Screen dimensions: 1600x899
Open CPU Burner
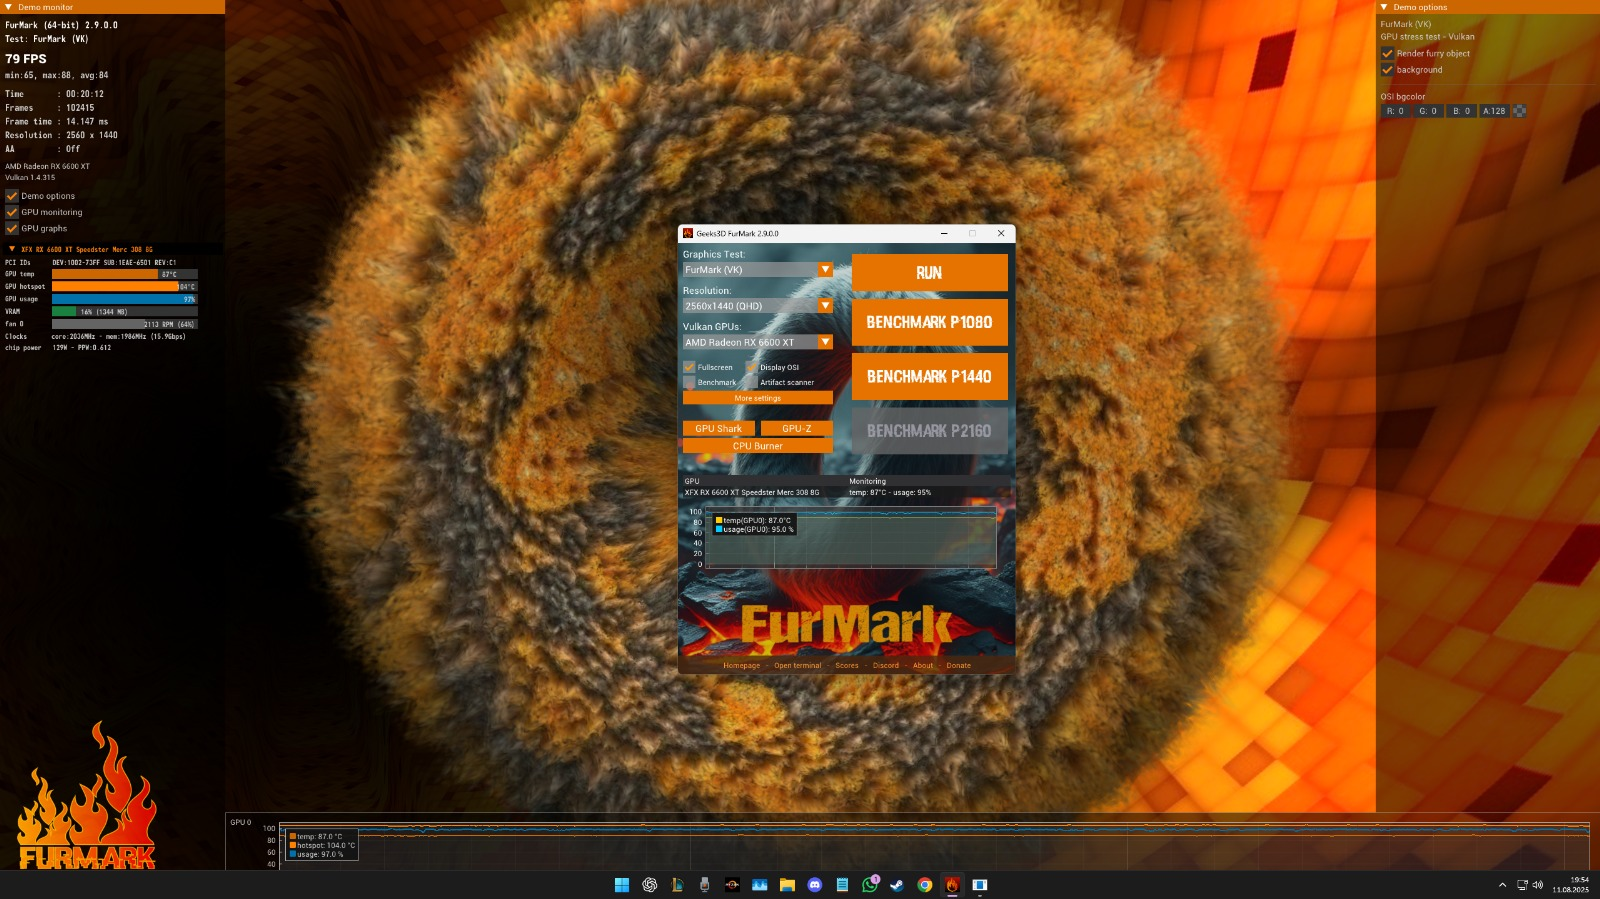[757, 446]
